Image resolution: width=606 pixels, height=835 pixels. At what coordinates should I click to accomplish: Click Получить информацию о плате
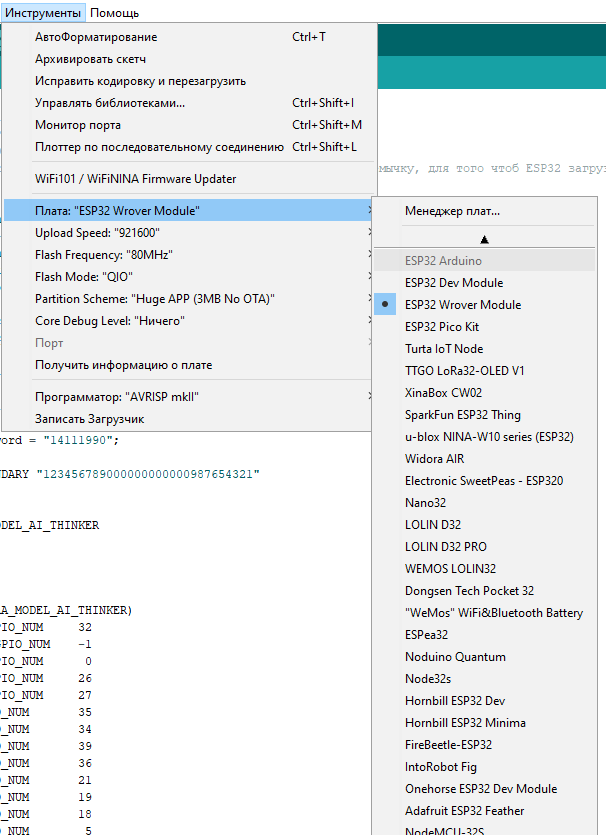[189, 365]
